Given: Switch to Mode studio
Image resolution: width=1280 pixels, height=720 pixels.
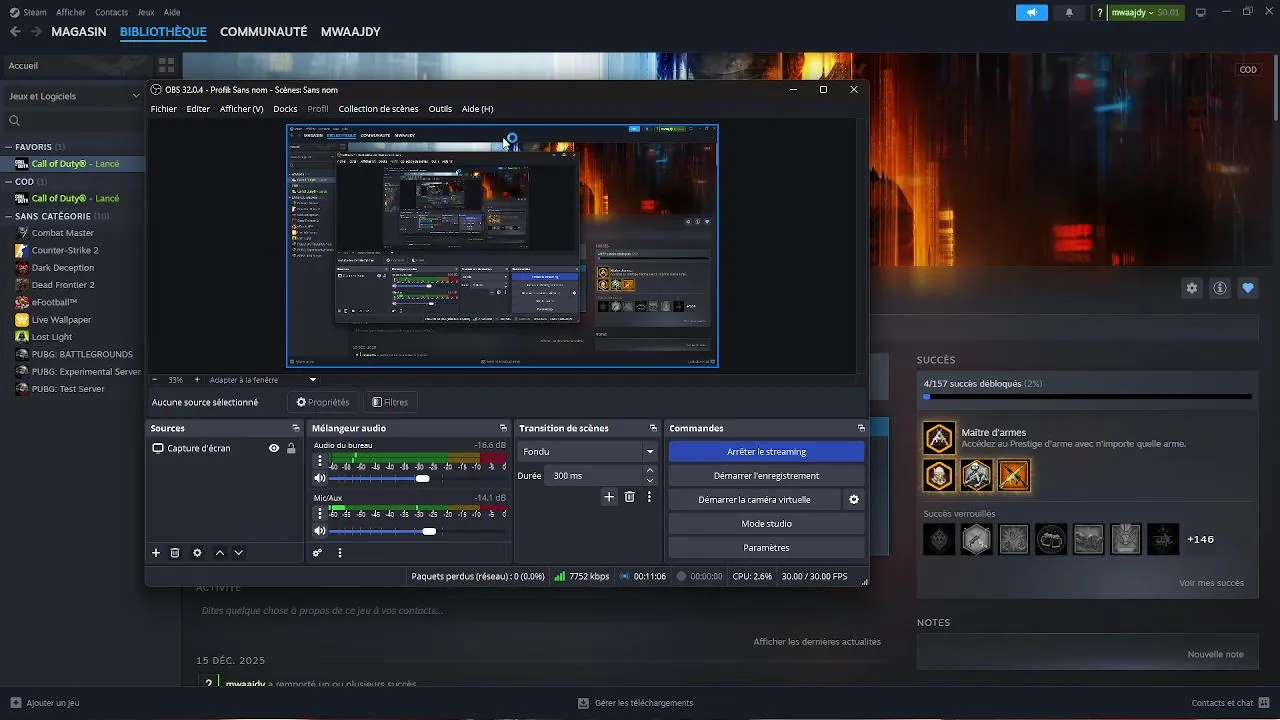Looking at the screenshot, I should pos(766,524).
